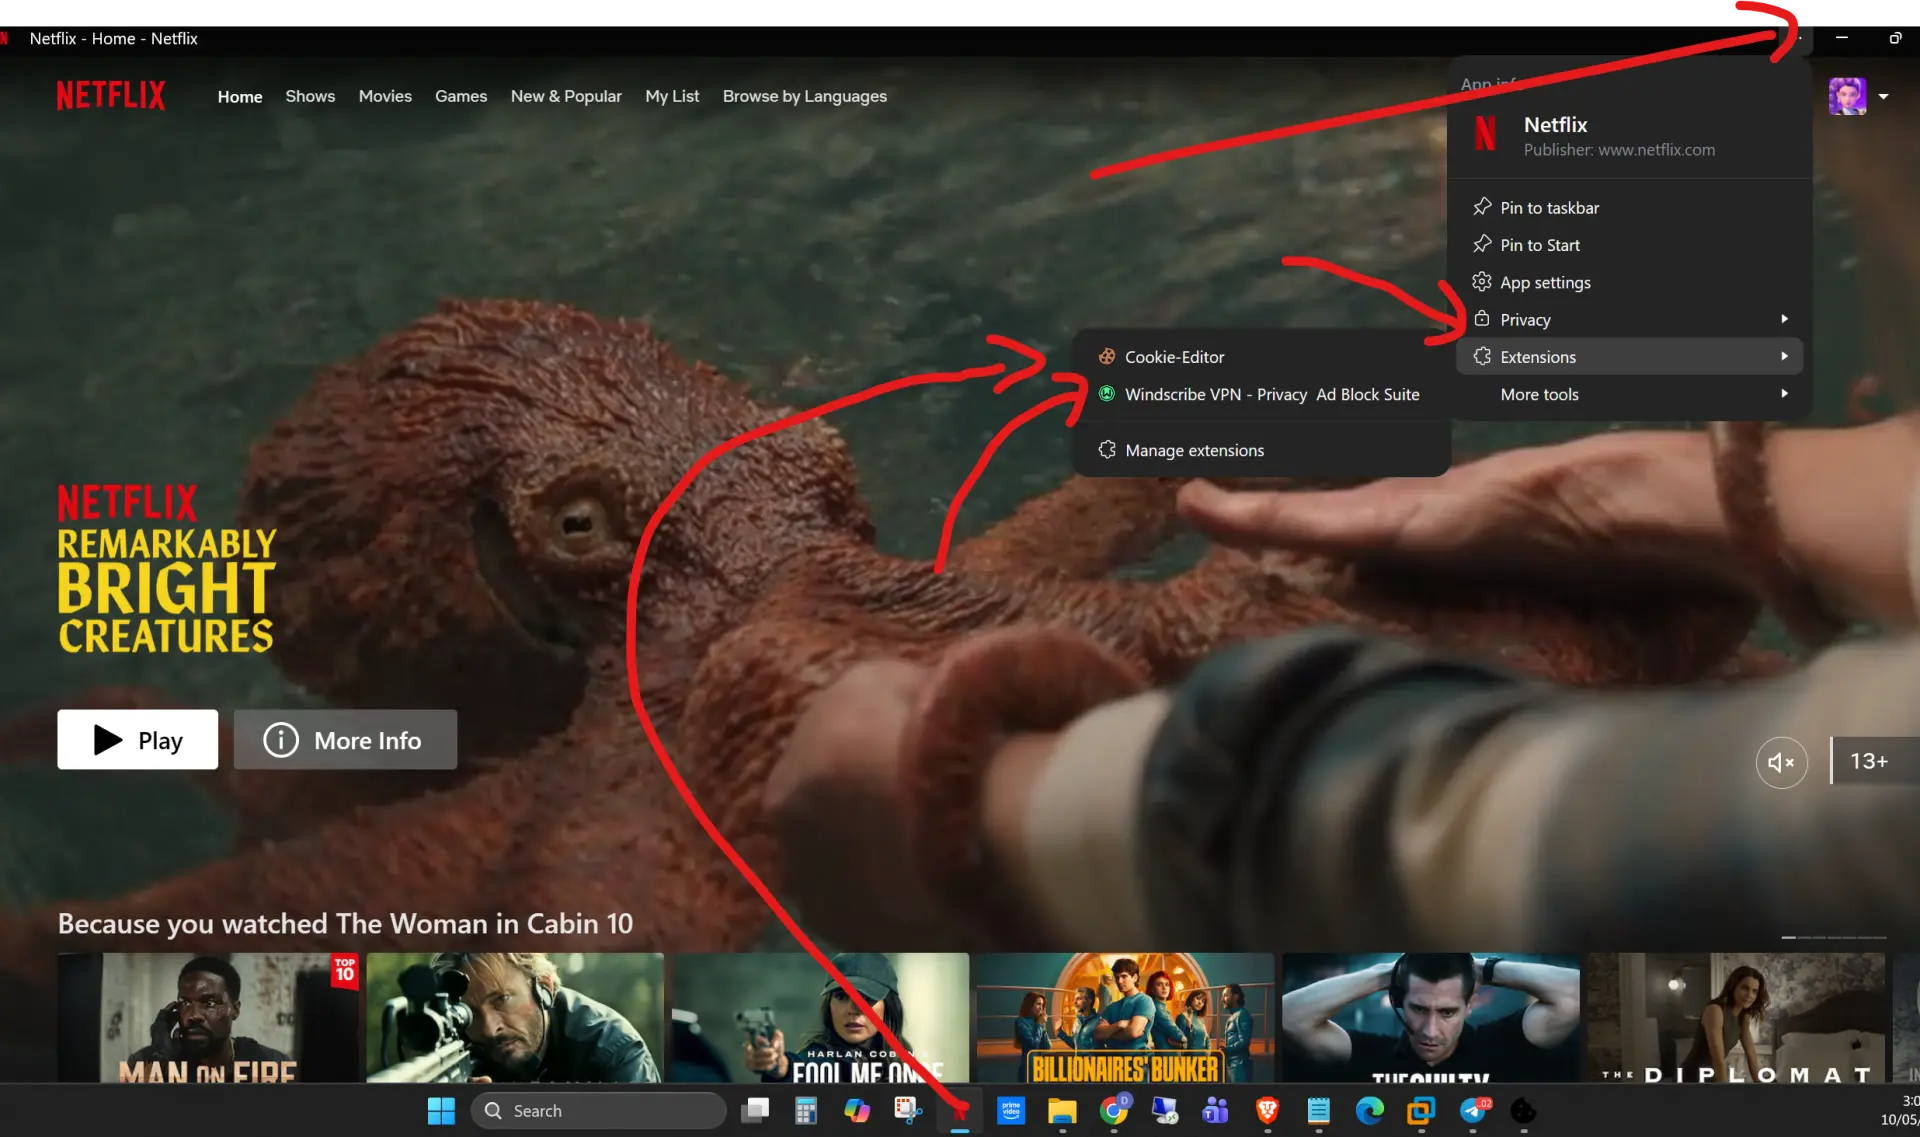Expand the More tools submenu
This screenshot has width=1920, height=1137.
(1630, 394)
